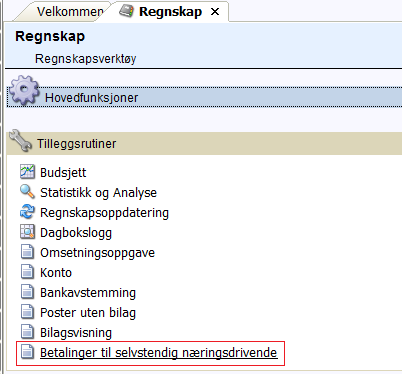This screenshot has width=402, height=374.
Task: Open Statistikk og Analyse
Action: 98,193
